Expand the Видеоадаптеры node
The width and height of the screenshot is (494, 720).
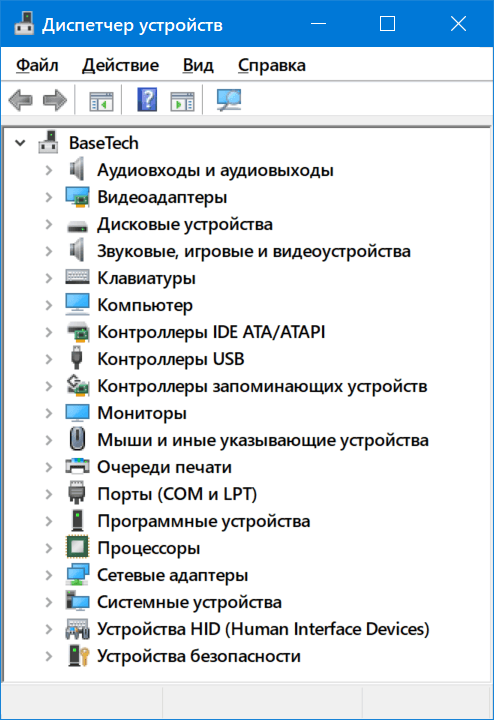coord(49,197)
